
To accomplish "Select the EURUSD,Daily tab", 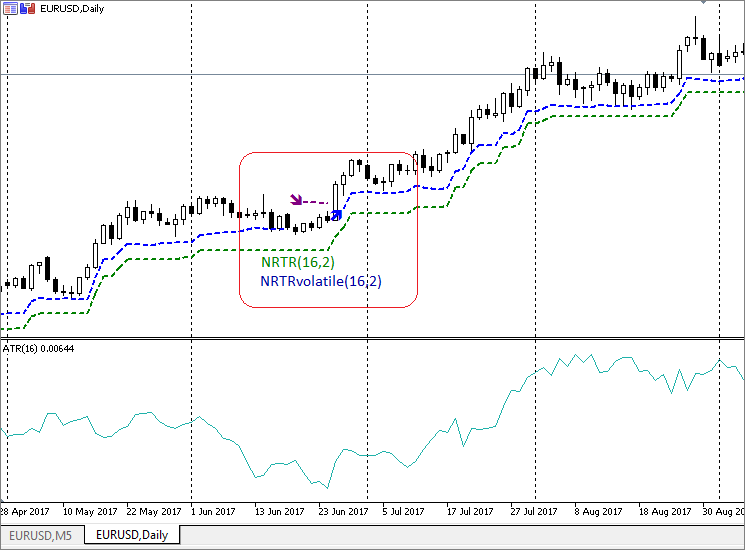I will click(x=132, y=535).
